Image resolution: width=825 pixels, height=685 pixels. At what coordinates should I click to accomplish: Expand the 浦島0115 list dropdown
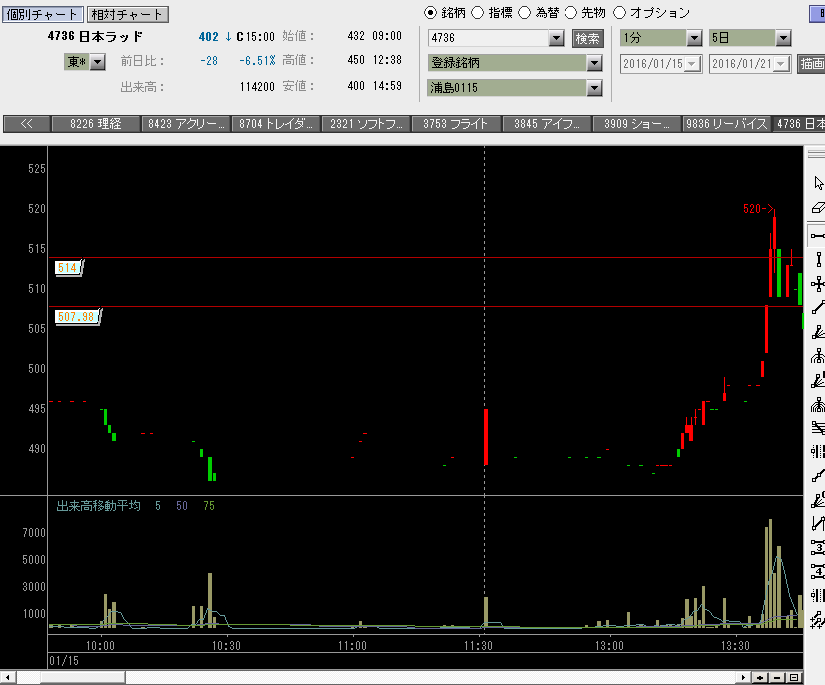click(x=595, y=88)
